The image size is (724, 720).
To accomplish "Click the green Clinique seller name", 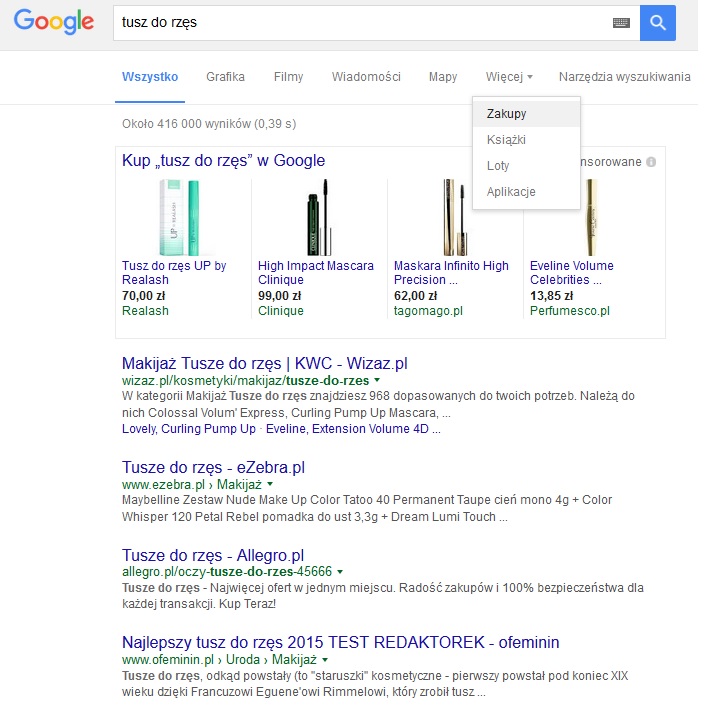I will (x=281, y=311).
